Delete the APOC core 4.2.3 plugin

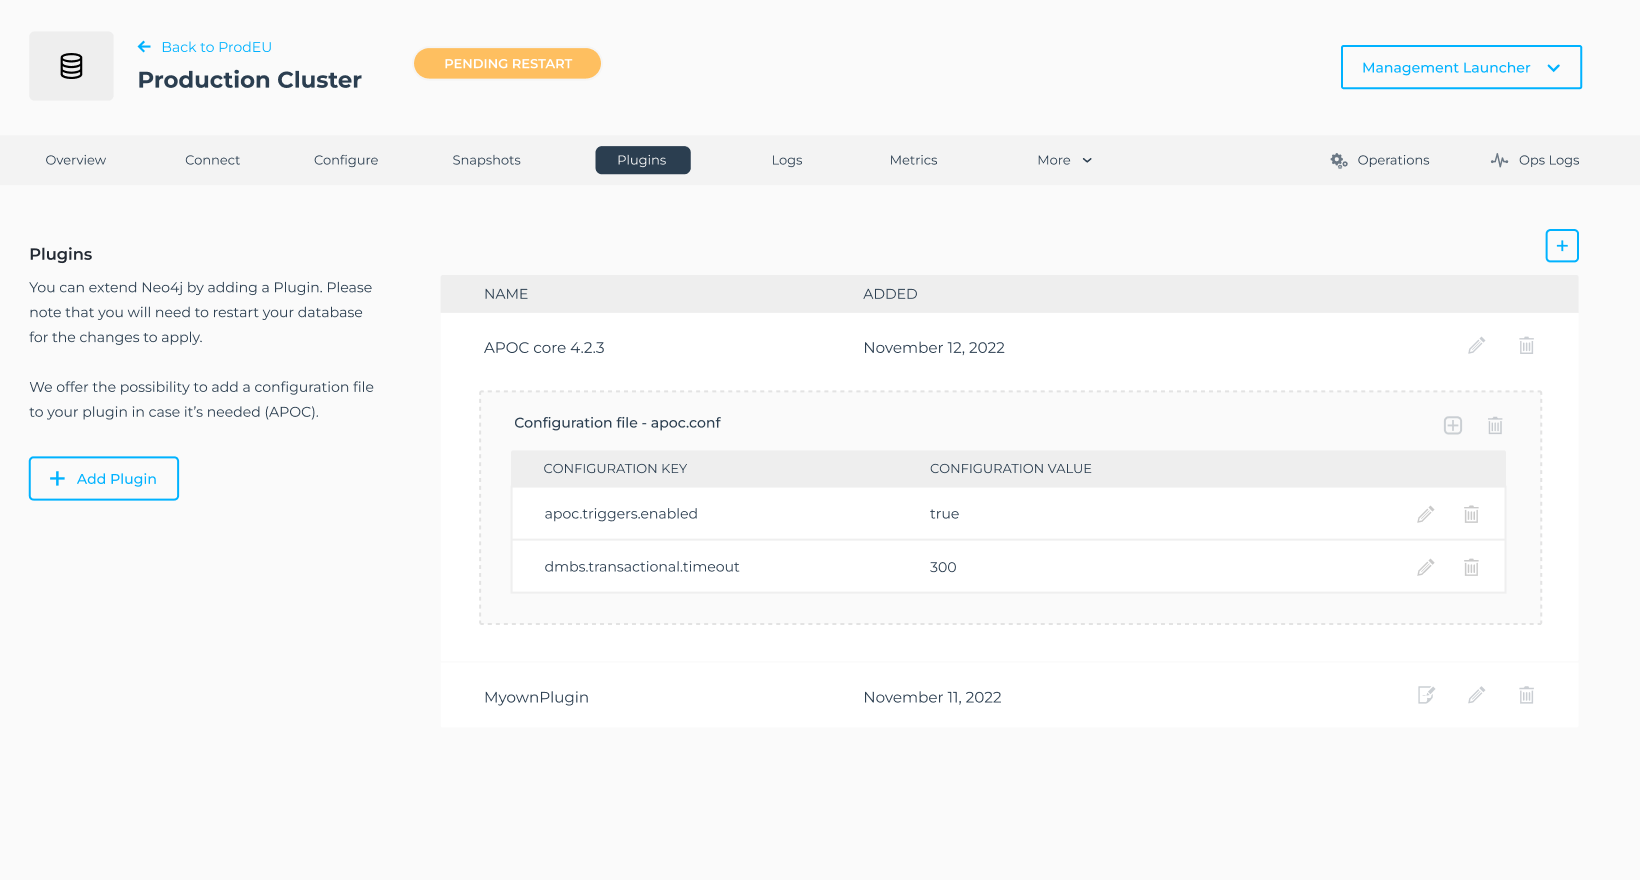(1526, 346)
